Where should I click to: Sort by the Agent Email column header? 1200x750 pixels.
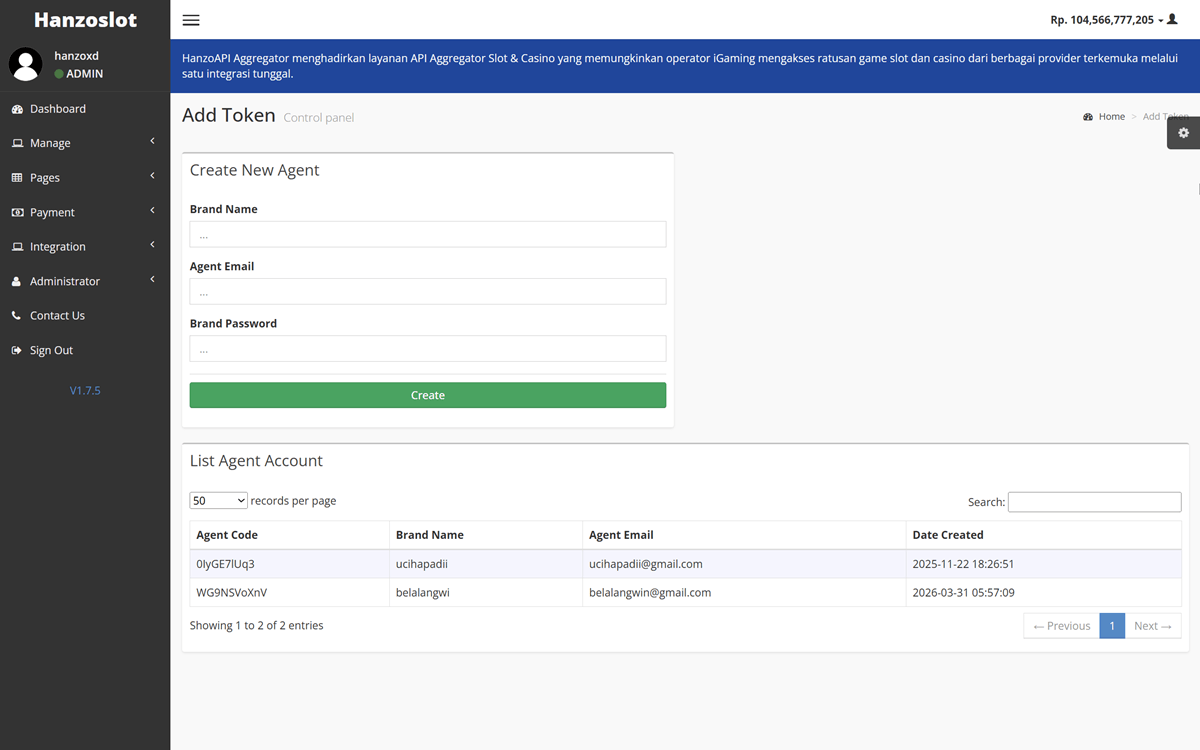744,535
